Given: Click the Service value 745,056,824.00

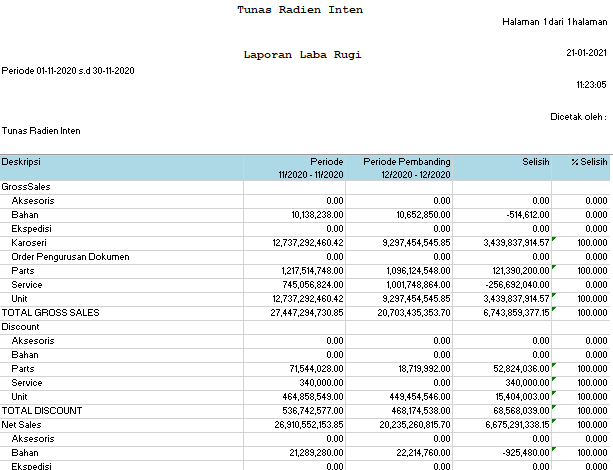Looking at the screenshot, I should (313, 285).
